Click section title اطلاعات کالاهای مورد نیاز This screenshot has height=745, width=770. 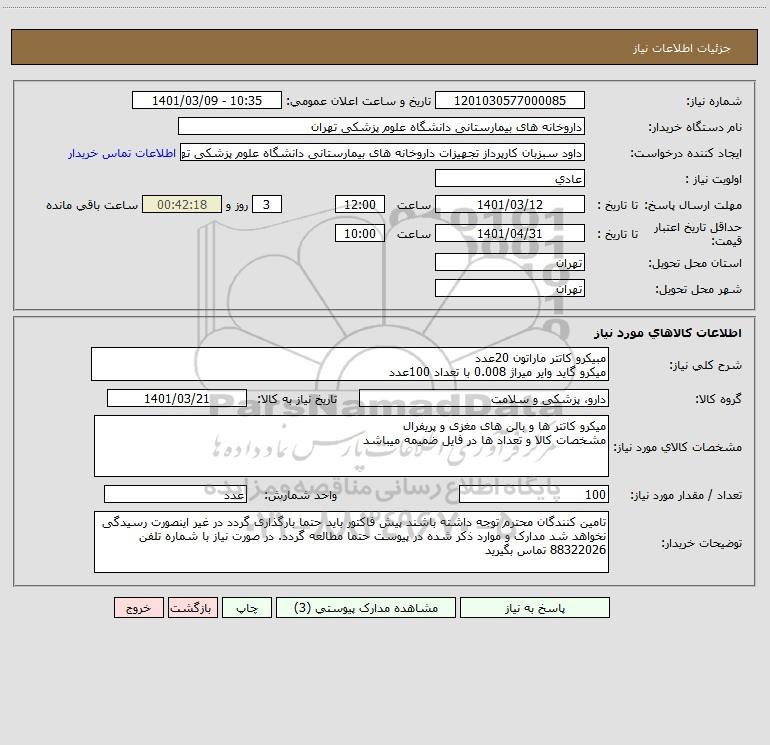click(x=668, y=333)
